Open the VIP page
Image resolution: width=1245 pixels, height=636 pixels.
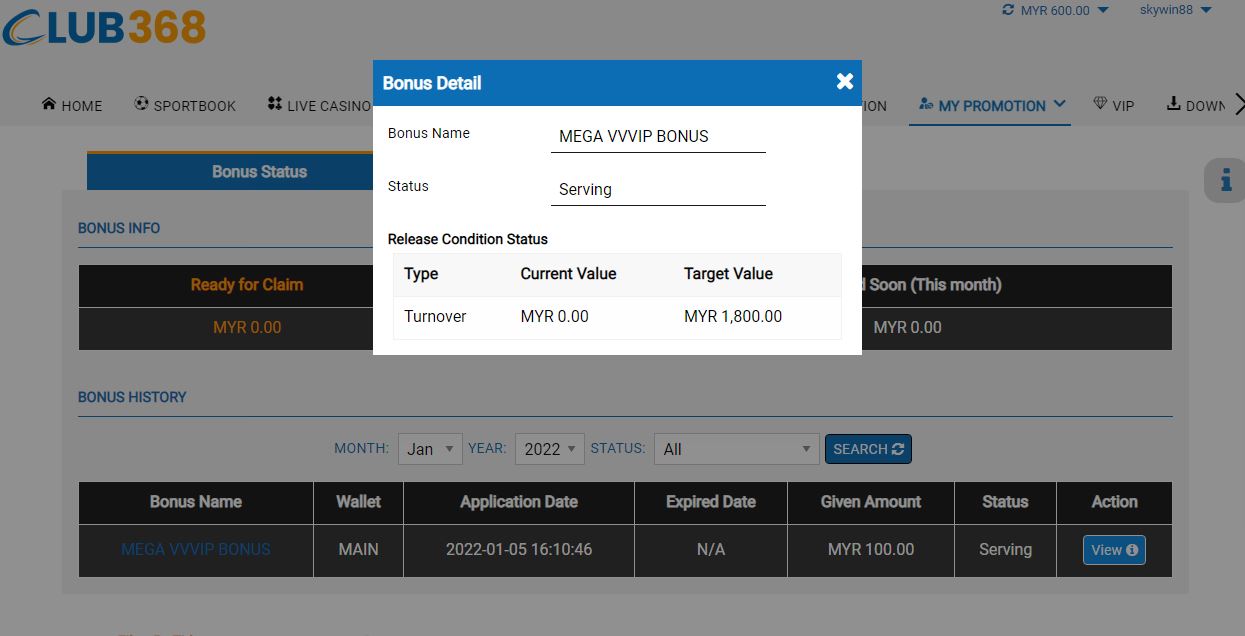point(1113,105)
